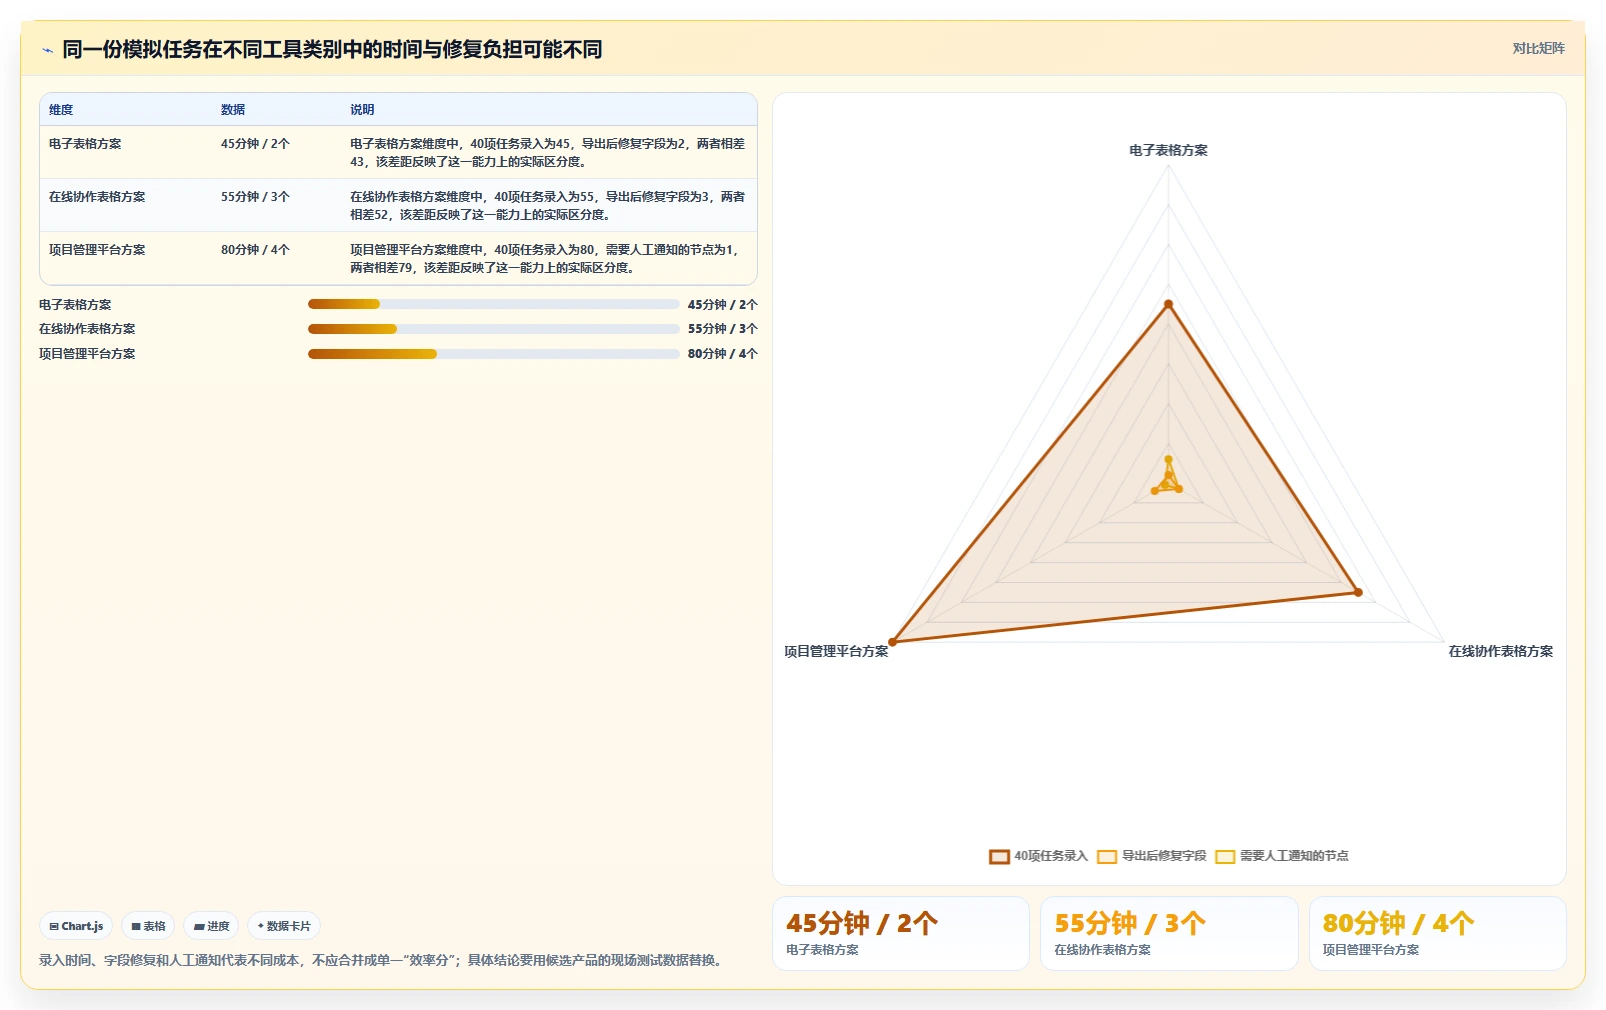The height and width of the screenshot is (1010, 1606).
Task: Click the 在线协作表格方案 progress bar
Action: pyautogui.click(x=493, y=329)
